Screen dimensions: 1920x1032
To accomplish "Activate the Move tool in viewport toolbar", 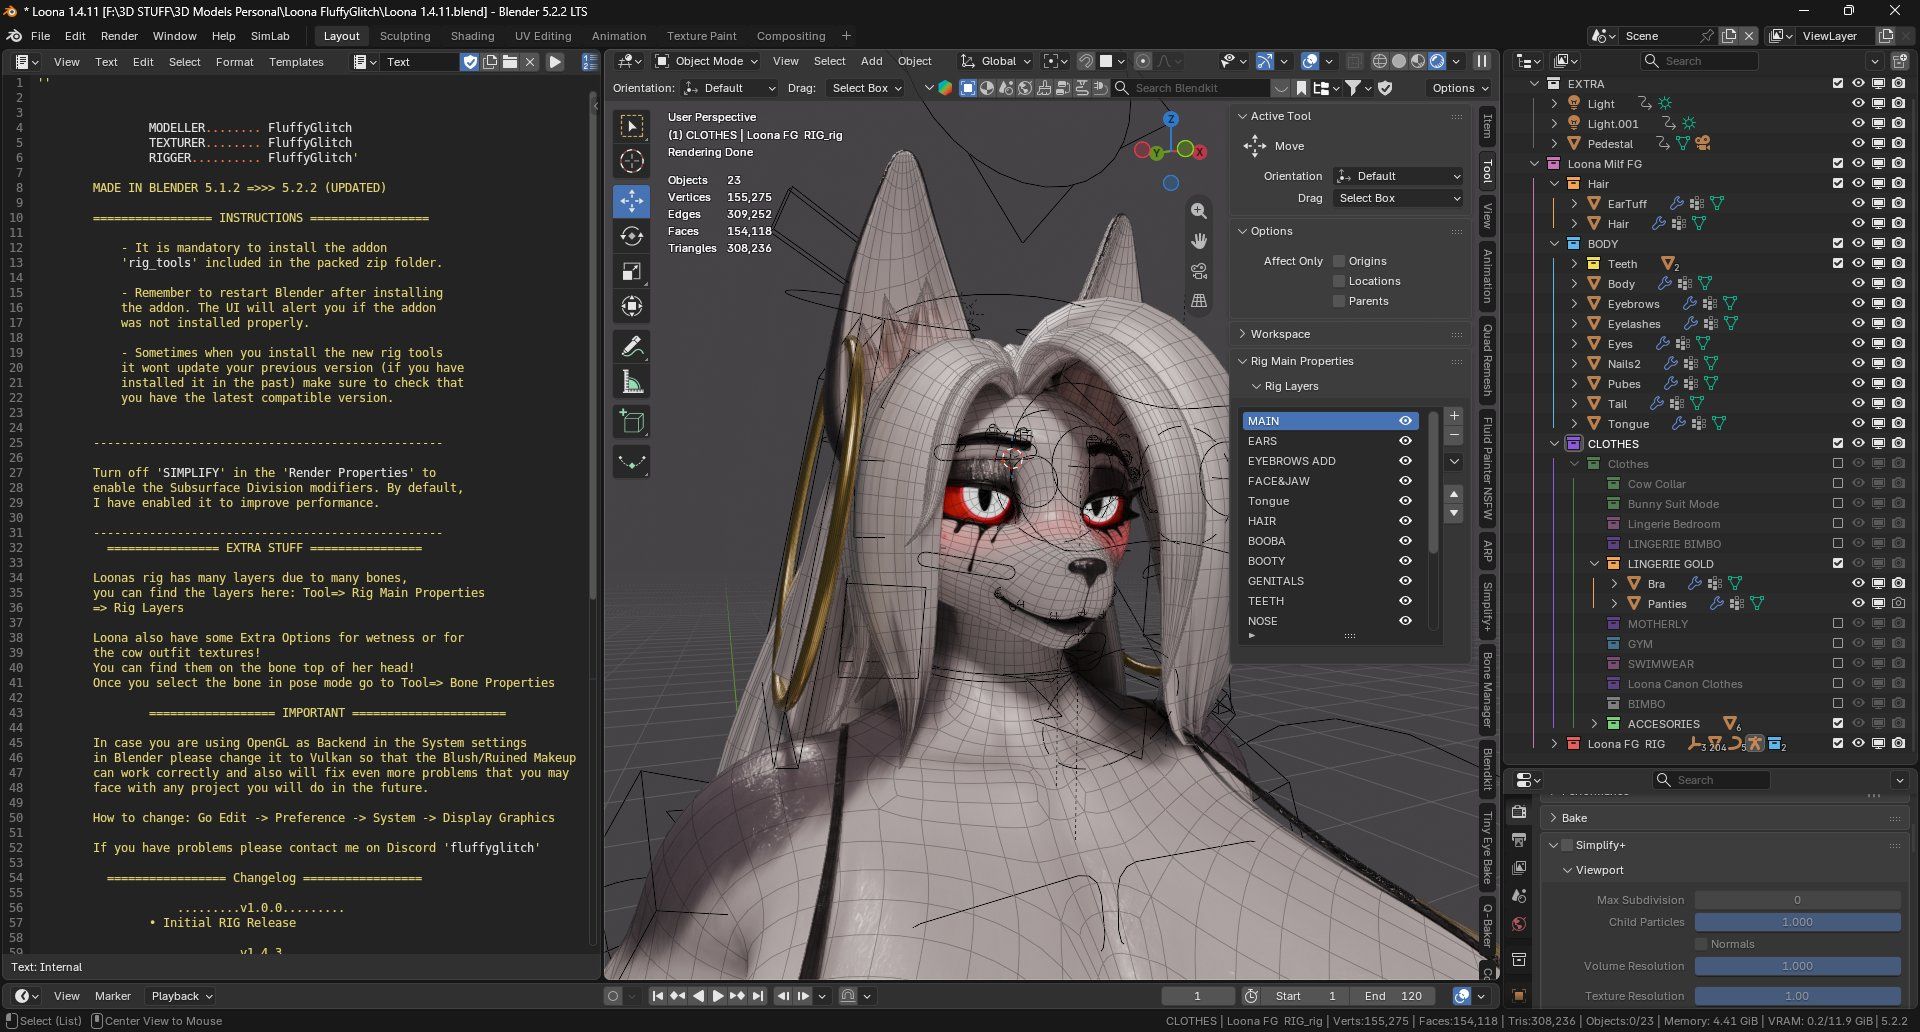I will [x=631, y=201].
